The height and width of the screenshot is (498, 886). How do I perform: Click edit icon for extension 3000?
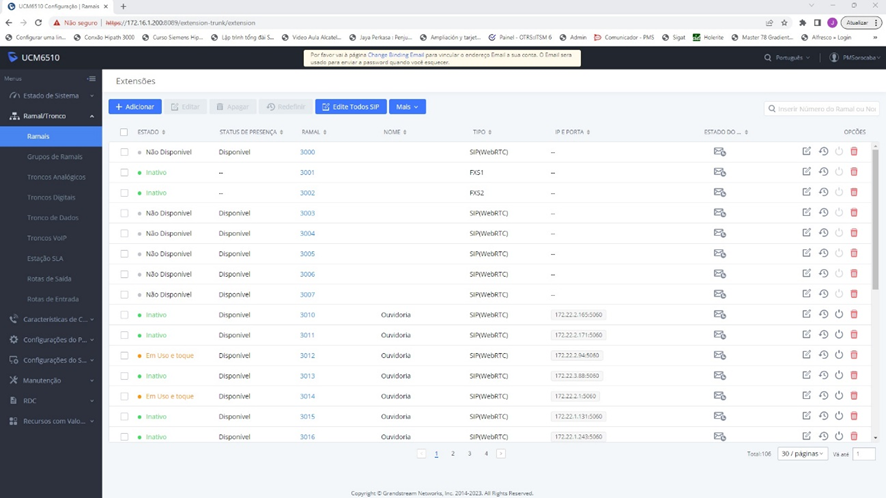[807, 152]
